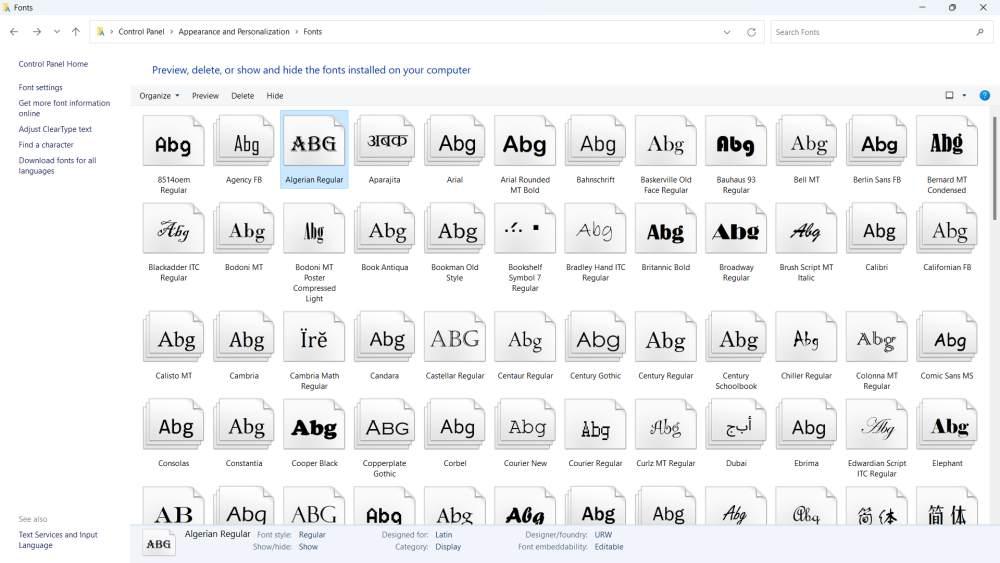Viewport: 1000px width, 563px height.
Task: Open the recent locations dropdown
Action: 57,32
